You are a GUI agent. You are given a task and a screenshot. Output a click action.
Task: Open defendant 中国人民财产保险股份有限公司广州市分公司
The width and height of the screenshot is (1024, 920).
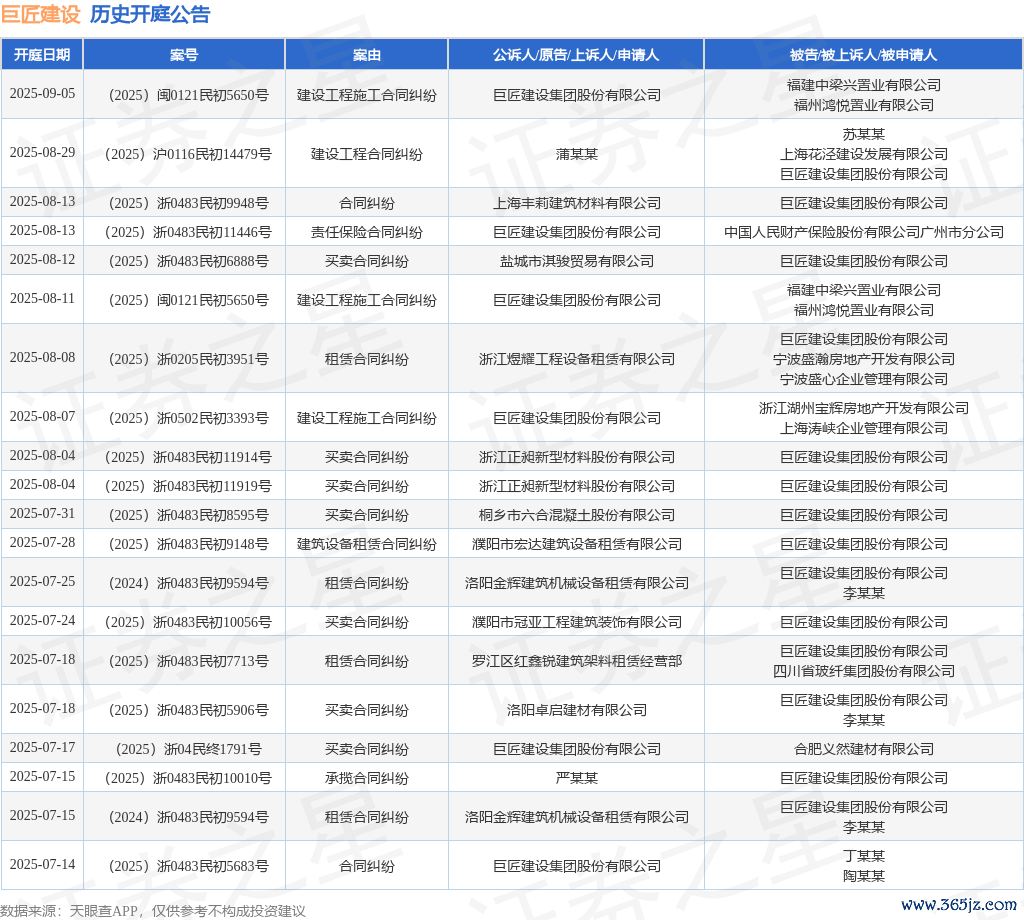pos(863,232)
